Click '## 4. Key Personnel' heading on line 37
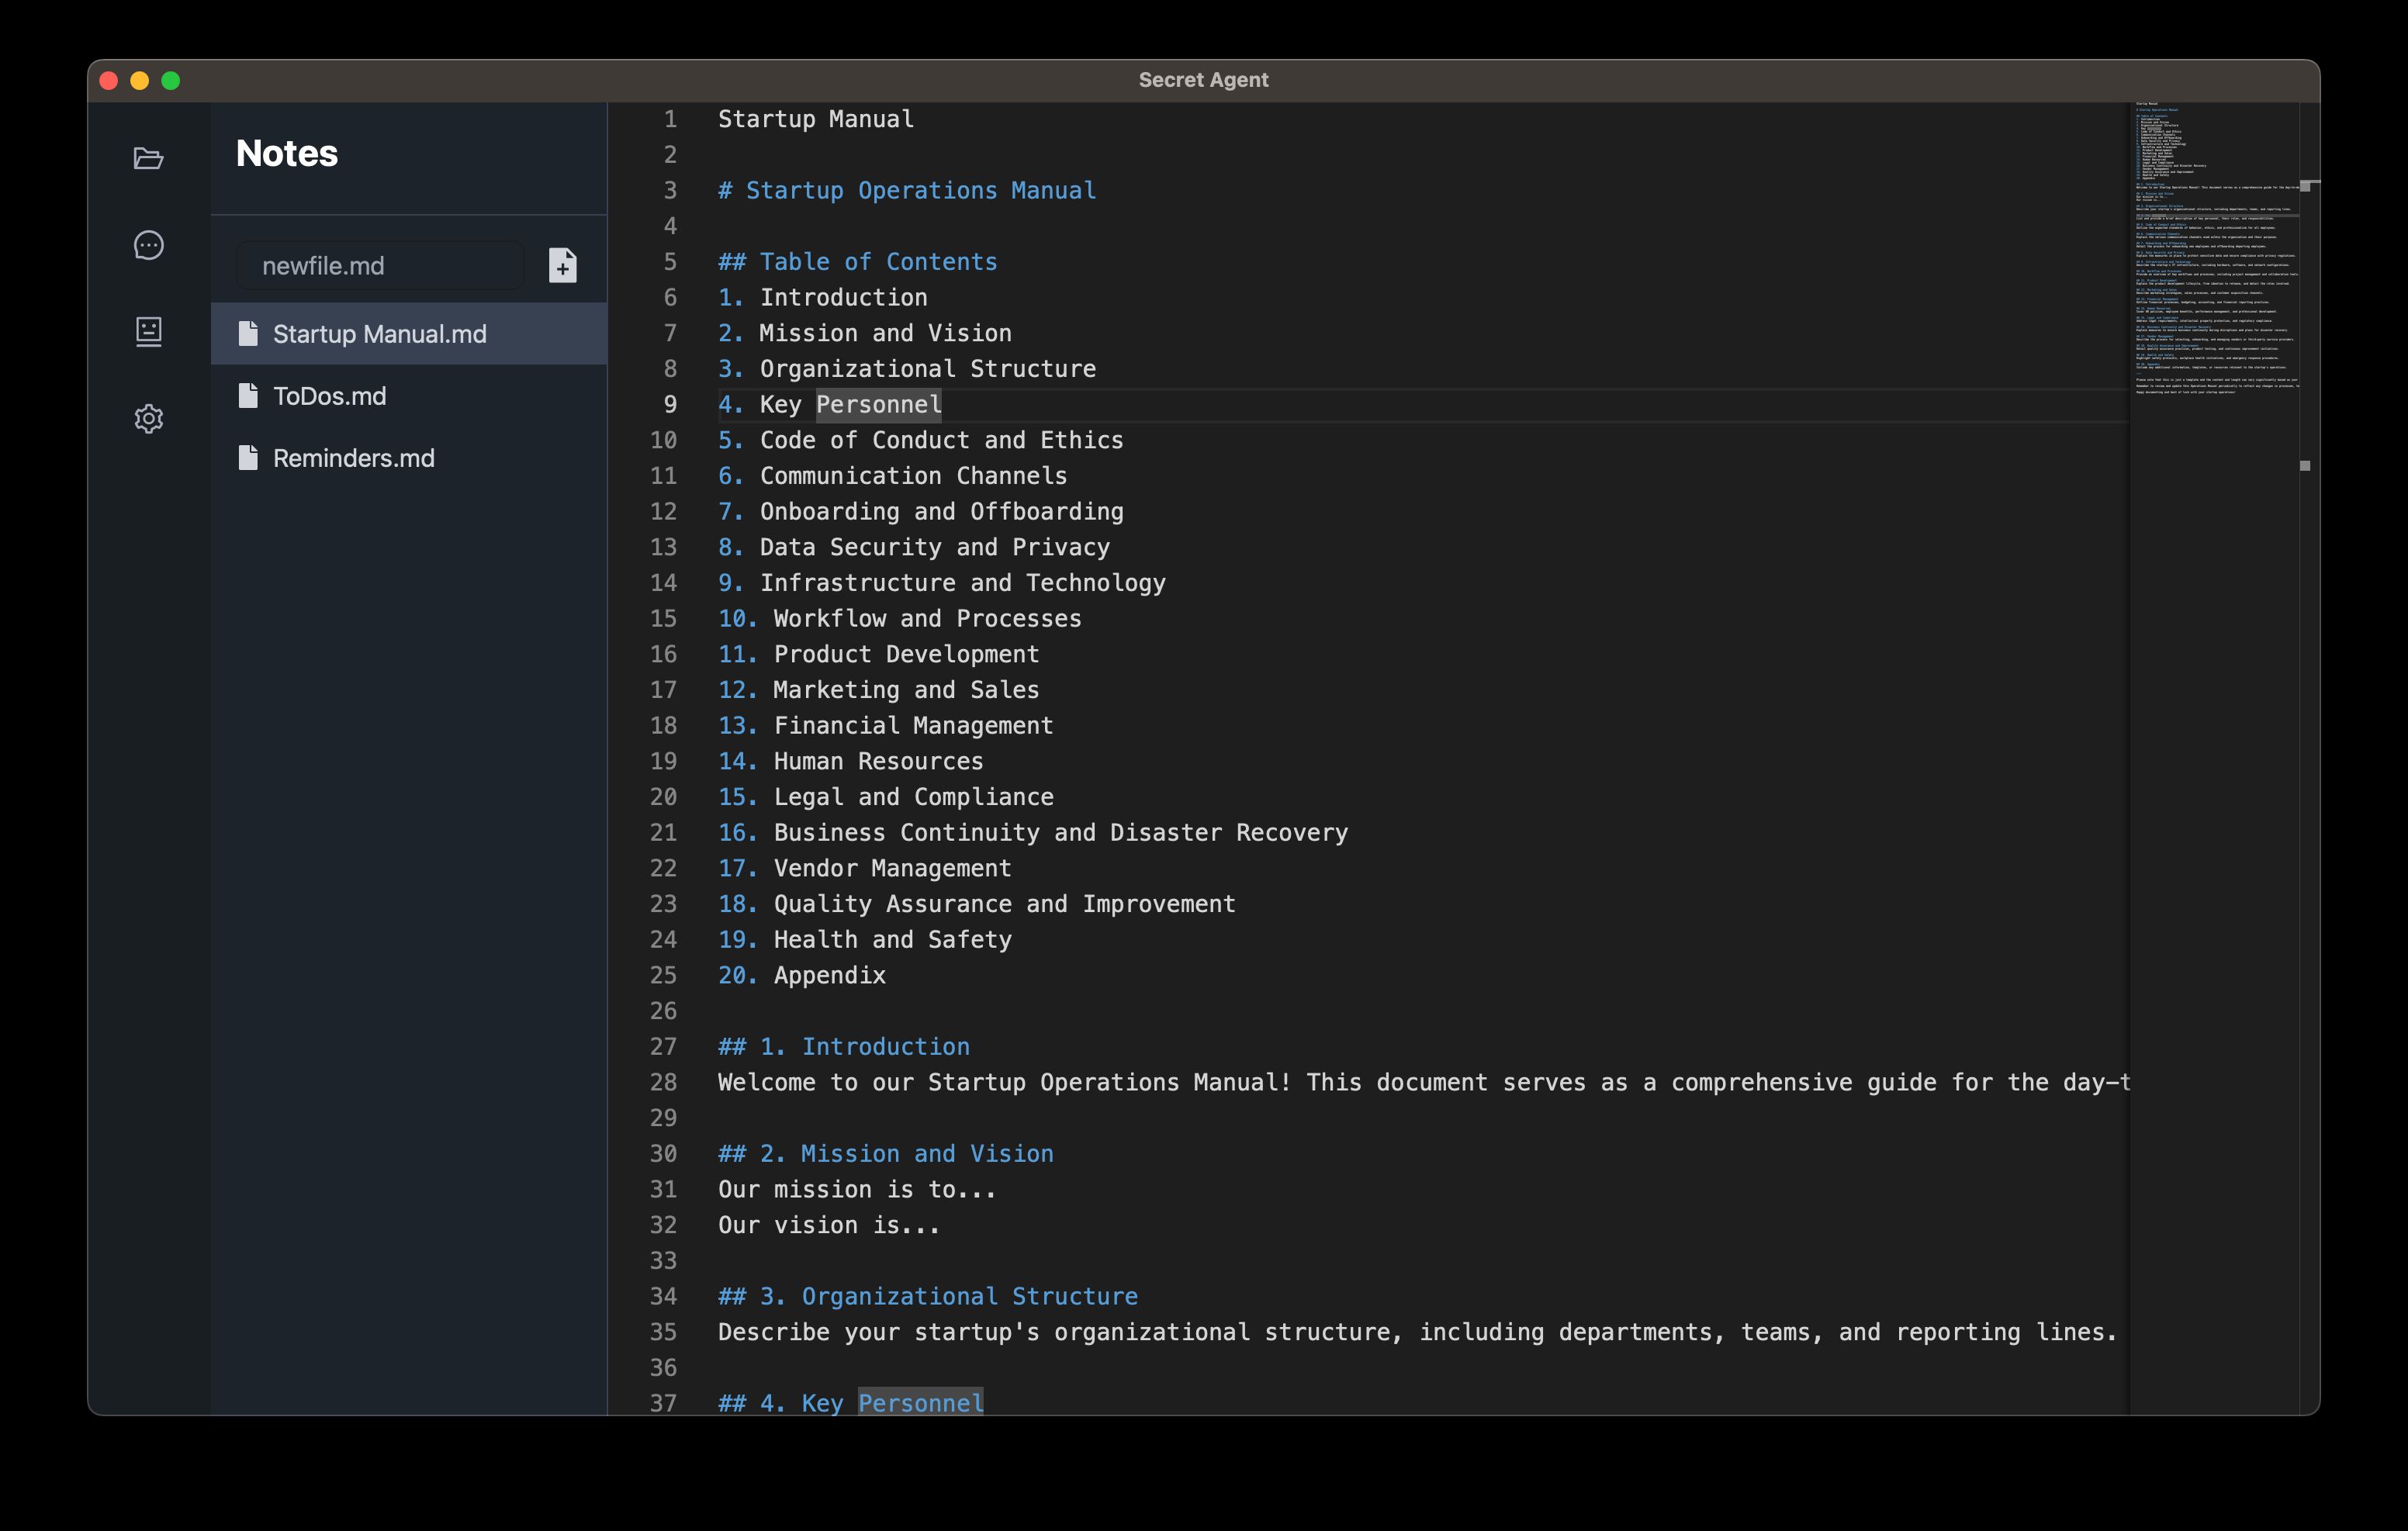 tap(851, 1402)
